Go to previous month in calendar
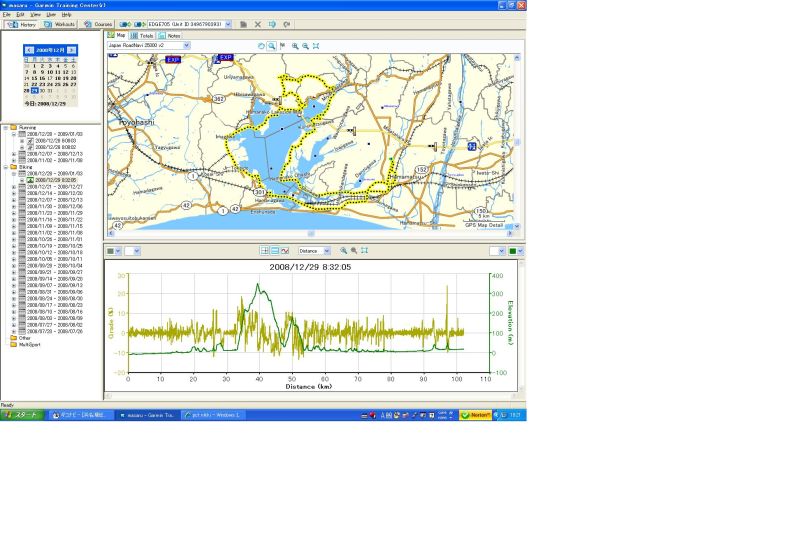Screen dimensions: 800x533 [x=29, y=50]
